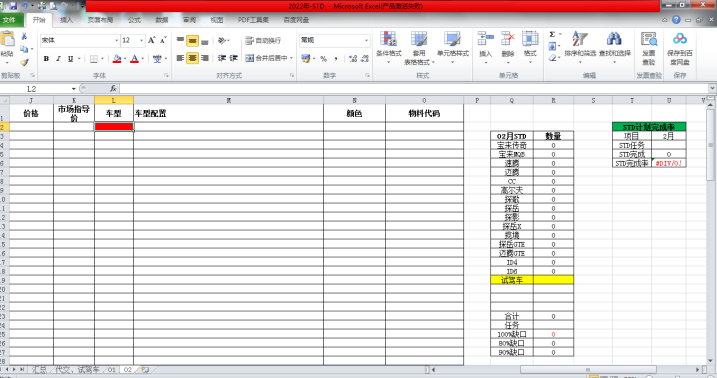The width and height of the screenshot is (717, 378).
Task: Click the Cut scissors icon
Action: coord(24,36)
